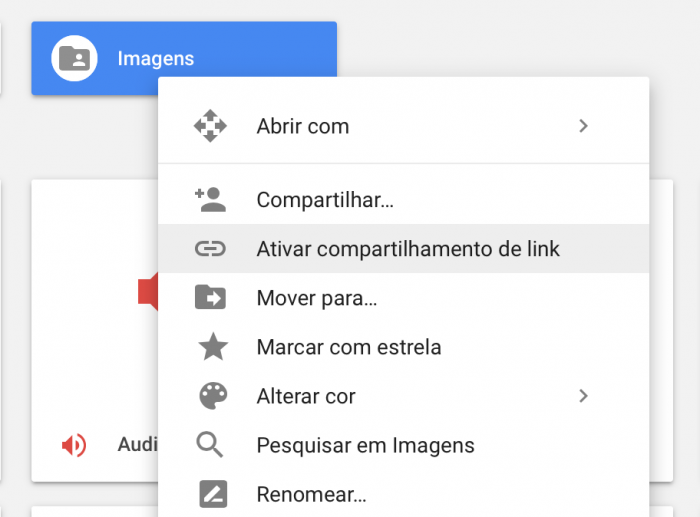The image size is (700, 517).
Task: Click the pencil Renomear icon
Action: [x=213, y=494]
